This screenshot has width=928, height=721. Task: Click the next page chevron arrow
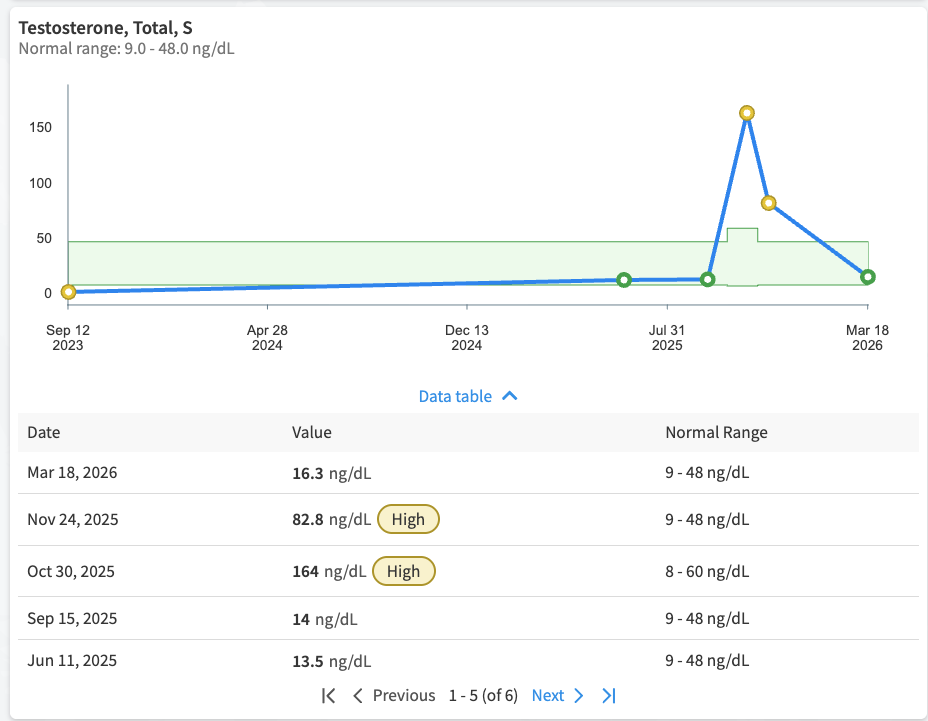pos(579,695)
